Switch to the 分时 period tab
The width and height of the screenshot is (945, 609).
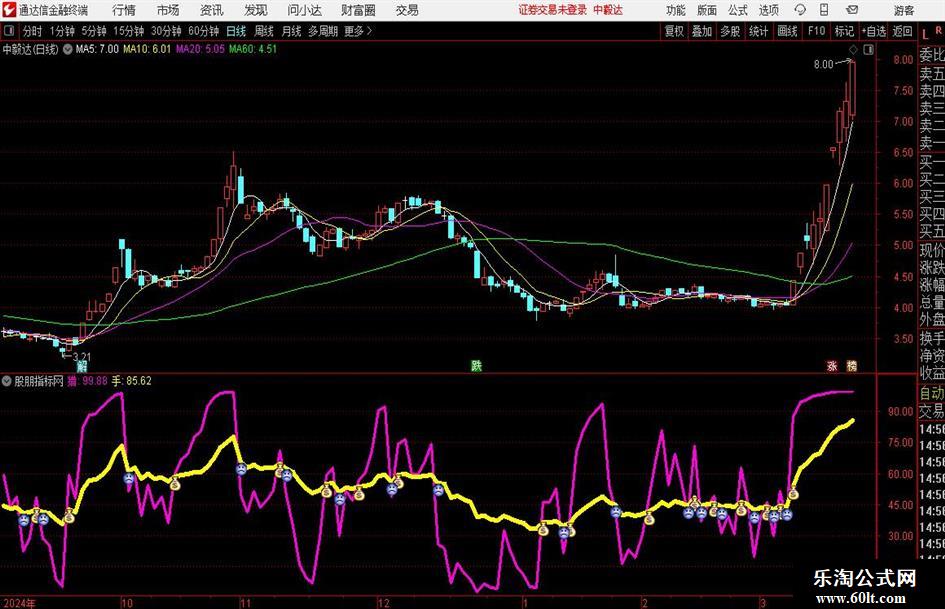point(32,31)
